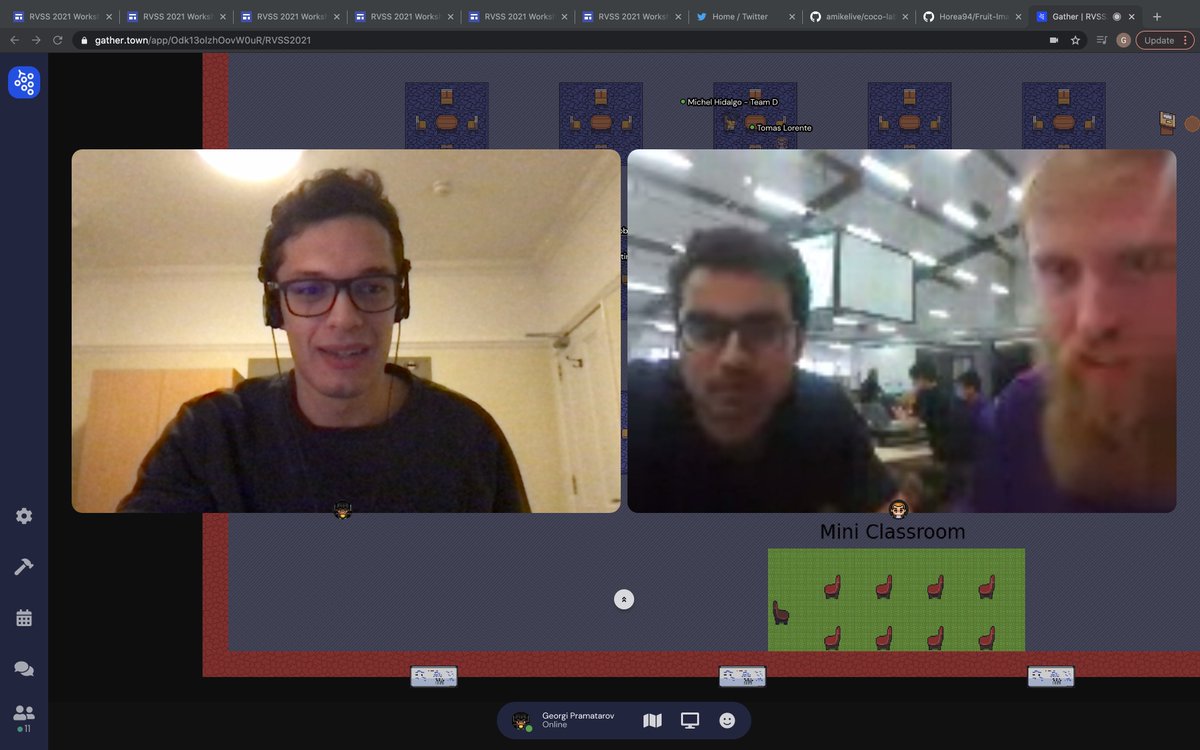1200x750 pixels.
Task: Close the Horea94/Fruit-Ima tab
Action: [x=1020, y=17]
